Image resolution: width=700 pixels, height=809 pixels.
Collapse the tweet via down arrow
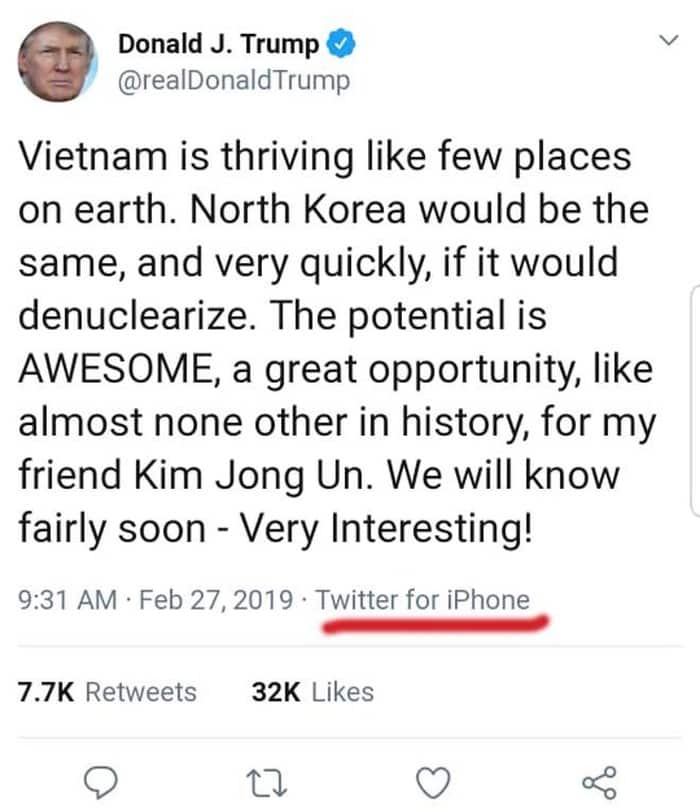(x=668, y=37)
